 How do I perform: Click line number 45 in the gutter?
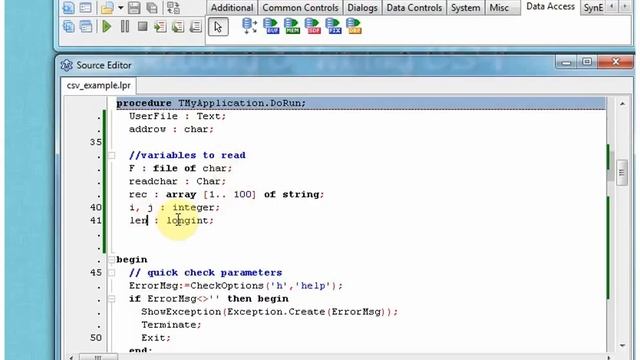click(96, 273)
